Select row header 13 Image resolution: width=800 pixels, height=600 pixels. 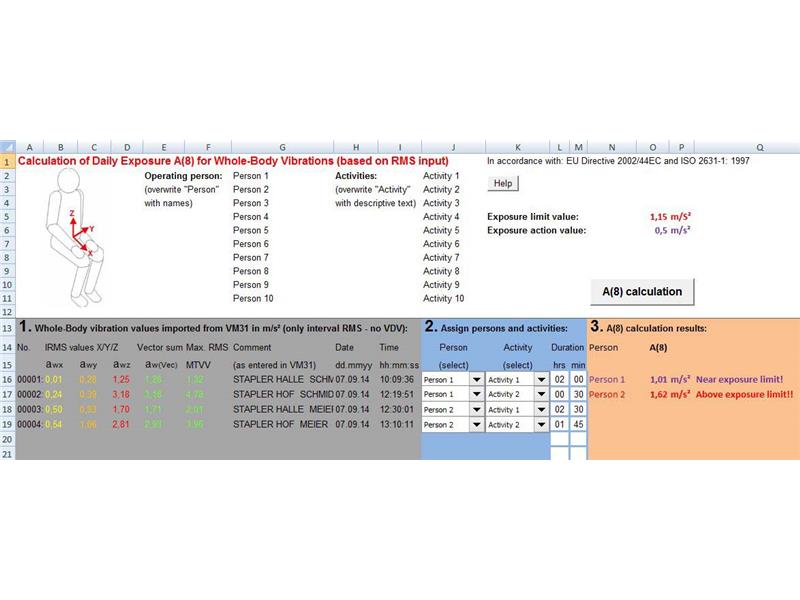(7, 328)
